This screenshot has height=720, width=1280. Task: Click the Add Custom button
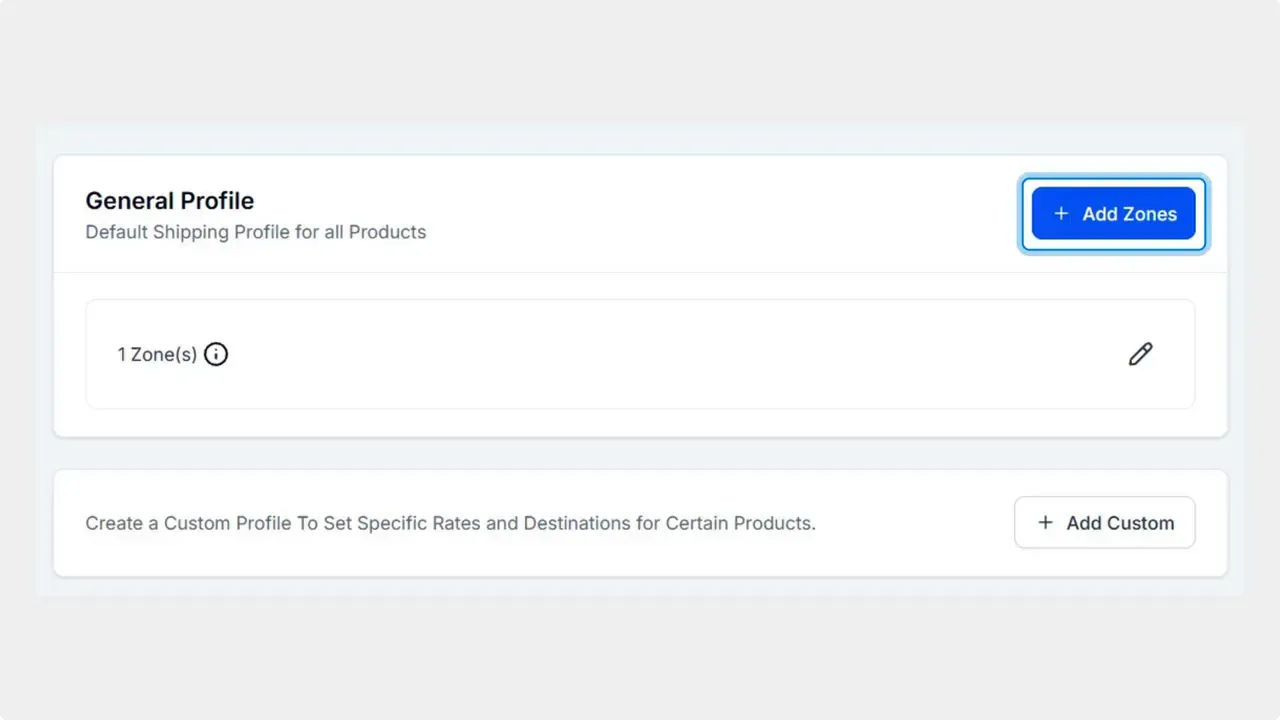(x=1104, y=522)
